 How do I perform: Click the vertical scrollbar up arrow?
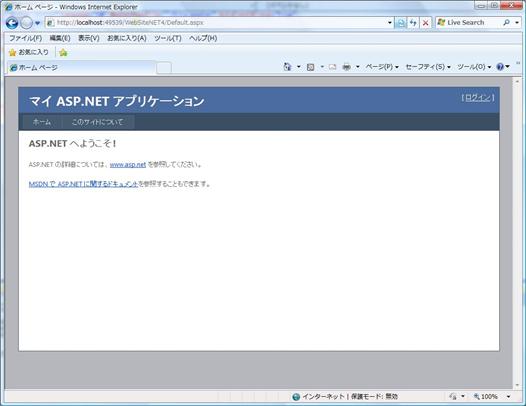[x=517, y=82]
